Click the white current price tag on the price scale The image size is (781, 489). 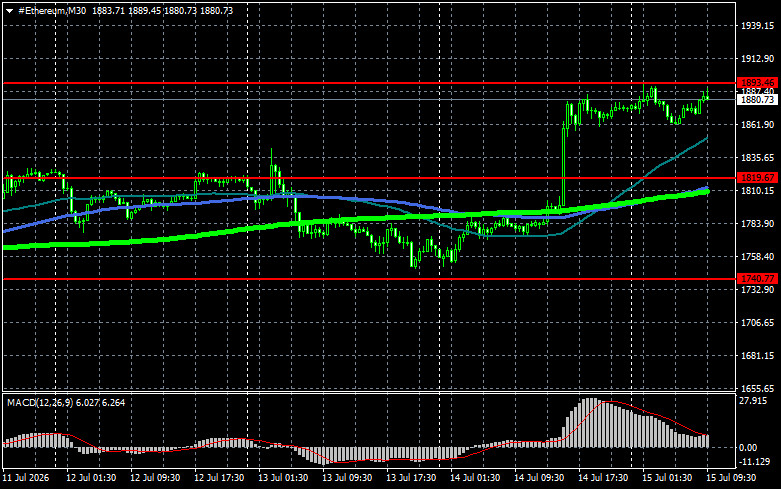[x=757, y=100]
